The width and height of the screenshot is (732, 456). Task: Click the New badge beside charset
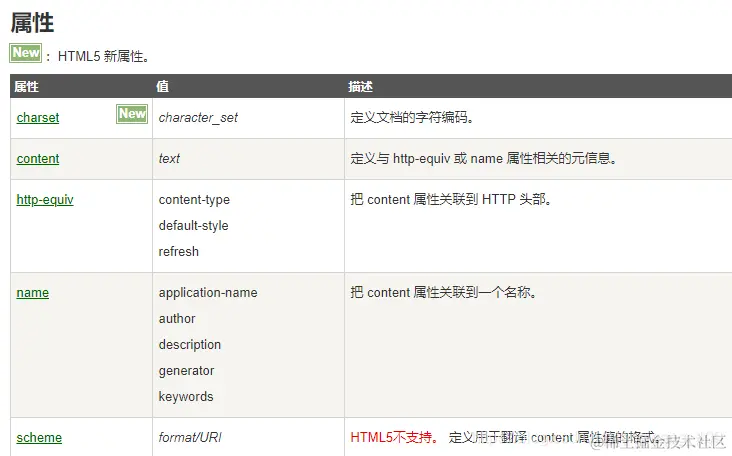coord(132,114)
